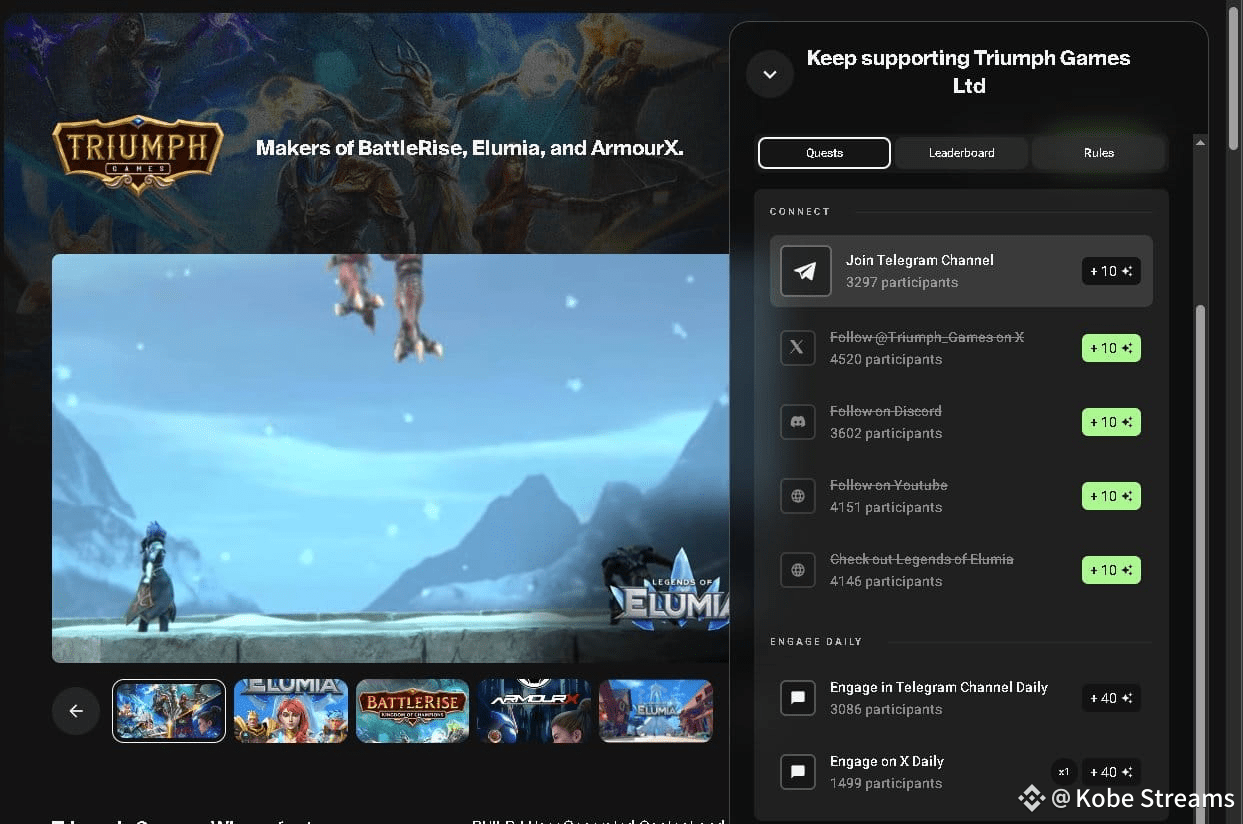Click +40 reward for Telegram Channel Daily
Viewport: 1243px width, 824px height.
point(1111,698)
